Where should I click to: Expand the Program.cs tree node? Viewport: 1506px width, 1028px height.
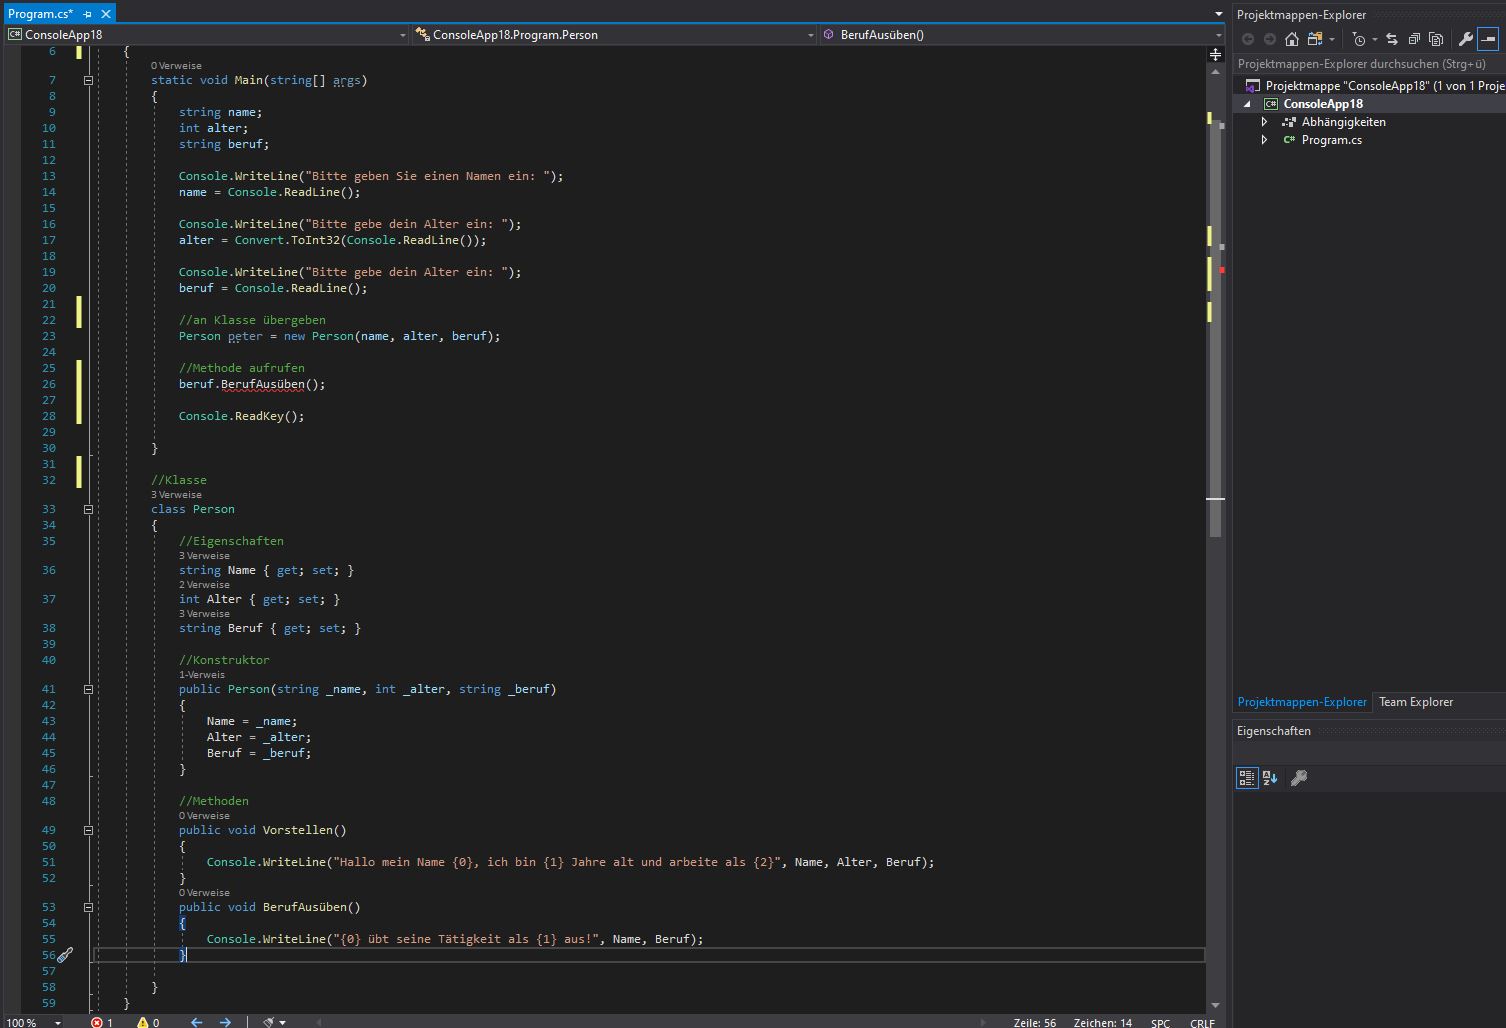1264,140
